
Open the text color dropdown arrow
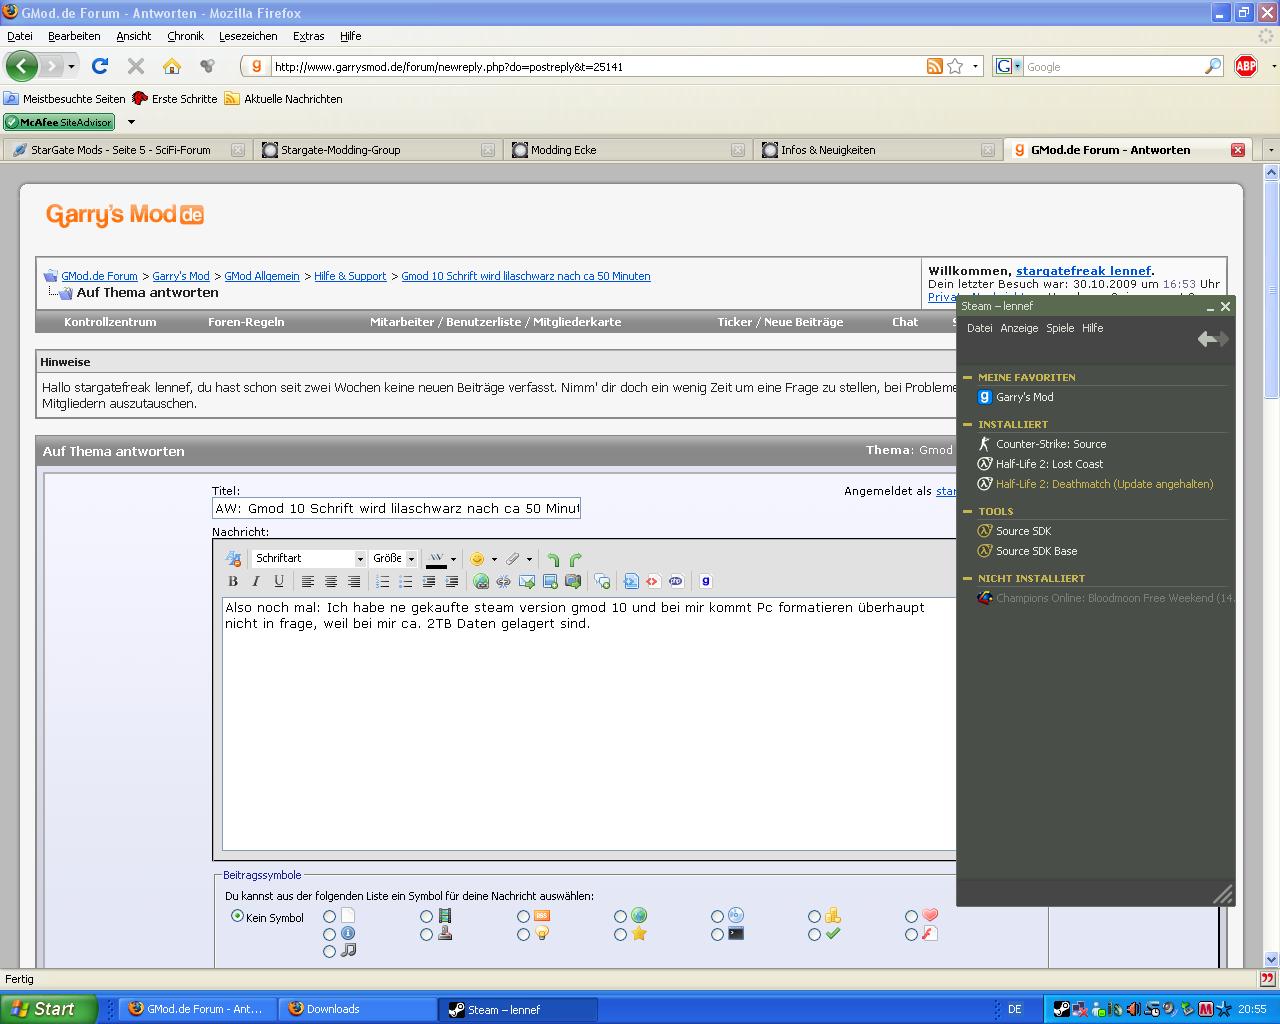[453, 559]
